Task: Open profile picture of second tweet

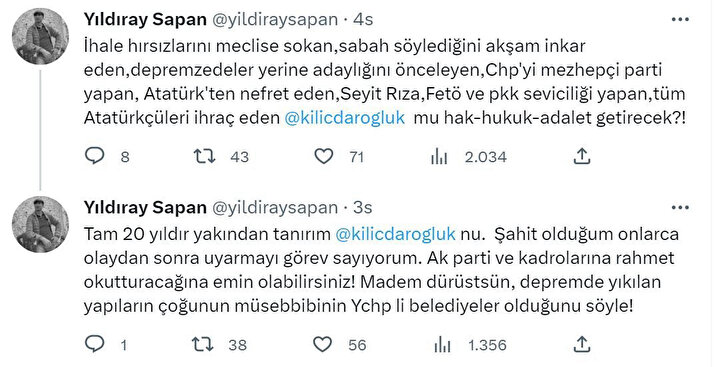Action: [40, 224]
